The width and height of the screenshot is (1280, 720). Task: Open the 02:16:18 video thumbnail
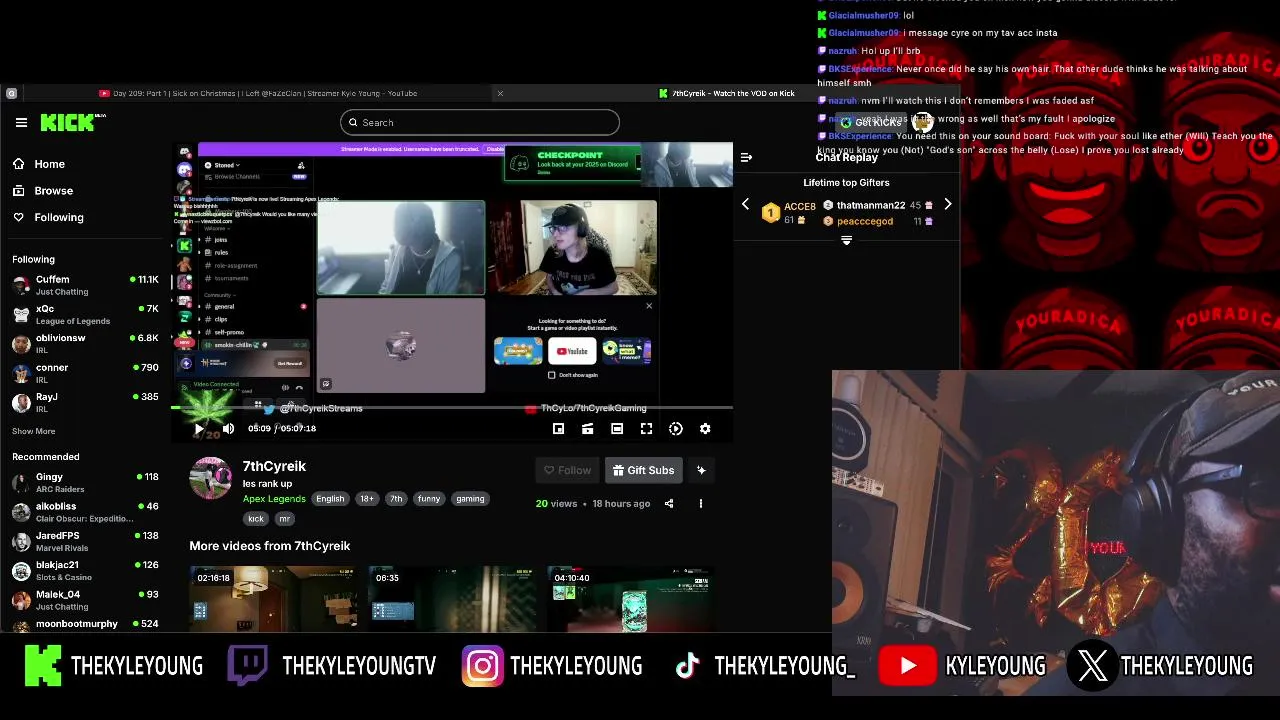[x=273, y=599]
